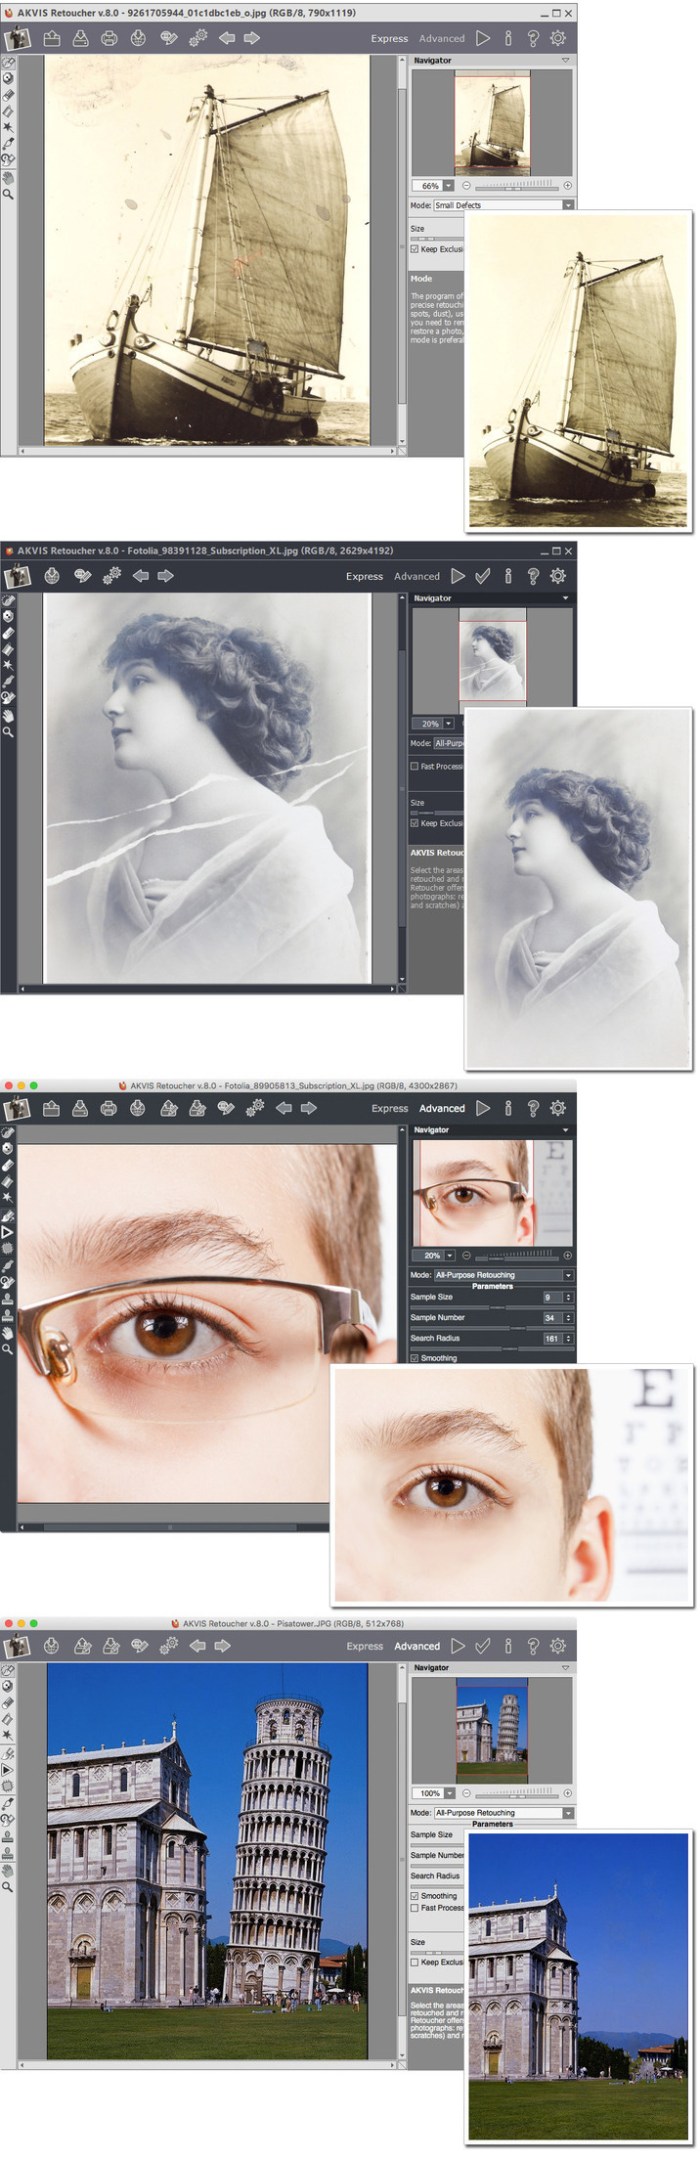The height and width of the screenshot is (2161, 700).
Task: Undo last action in sailboat window
Action: click(x=227, y=38)
